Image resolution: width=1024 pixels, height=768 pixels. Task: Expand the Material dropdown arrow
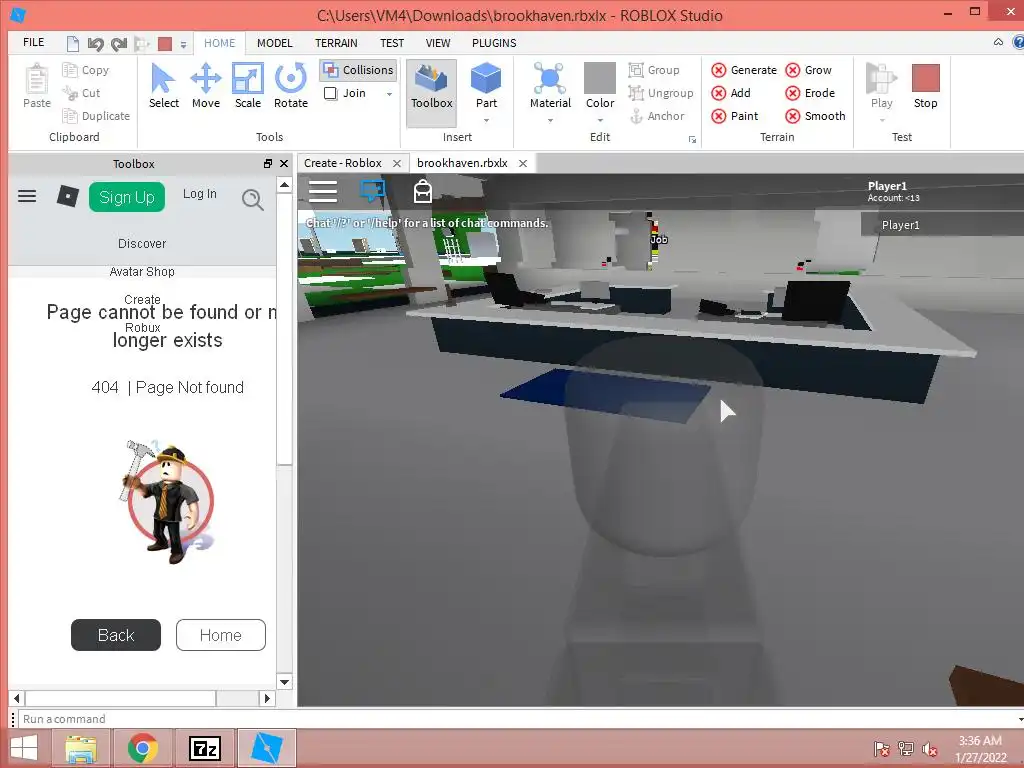tap(550, 121)
